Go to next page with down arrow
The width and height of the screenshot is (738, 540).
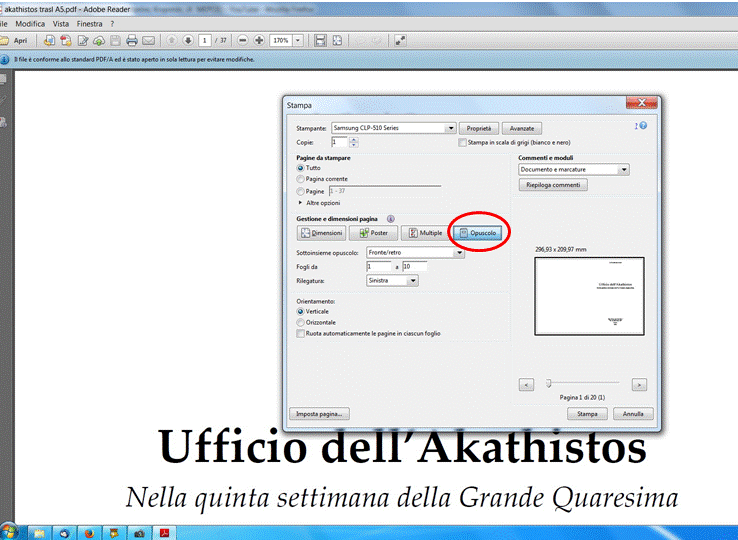tap(187, 41)
